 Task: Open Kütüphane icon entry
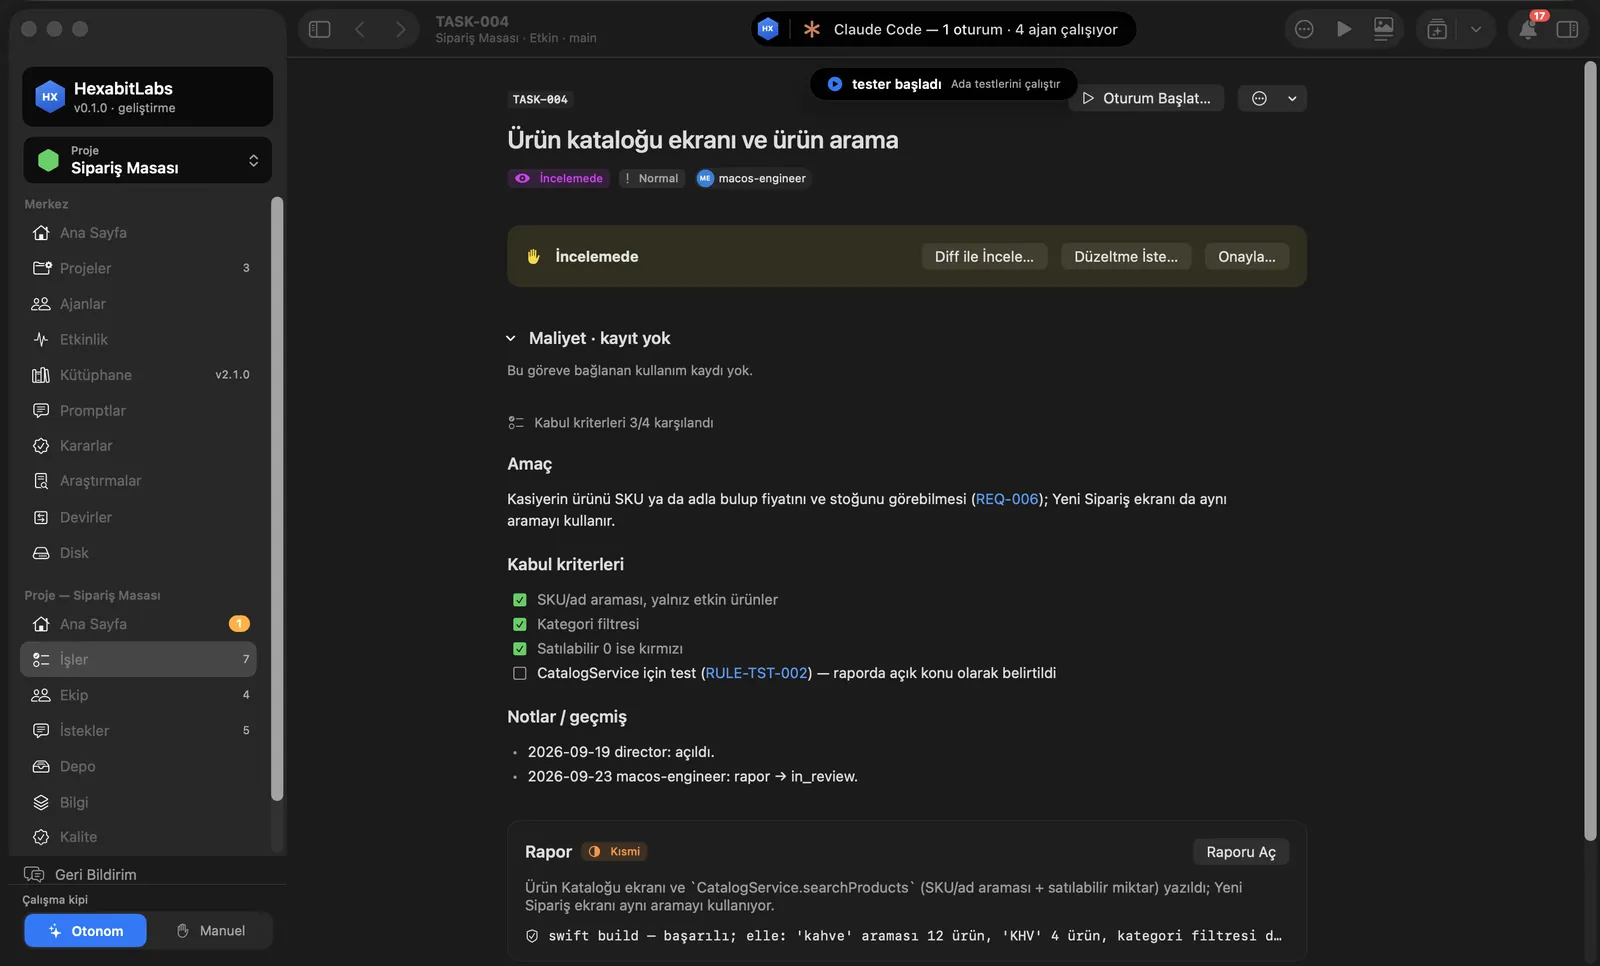138,375
